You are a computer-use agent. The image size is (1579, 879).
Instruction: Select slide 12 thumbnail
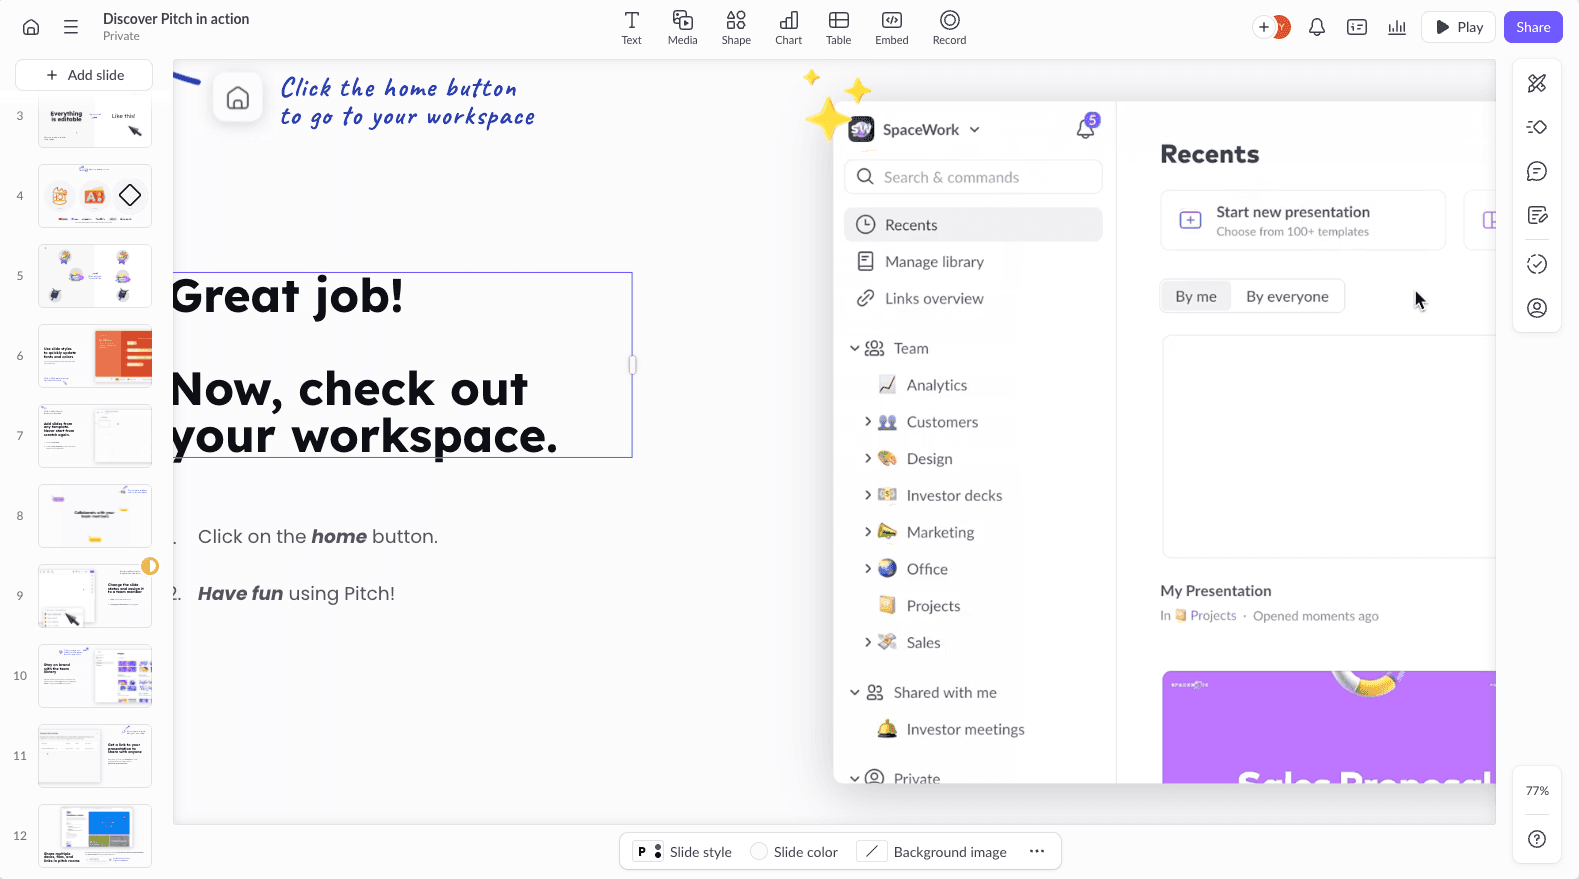(x=95, y=836)
